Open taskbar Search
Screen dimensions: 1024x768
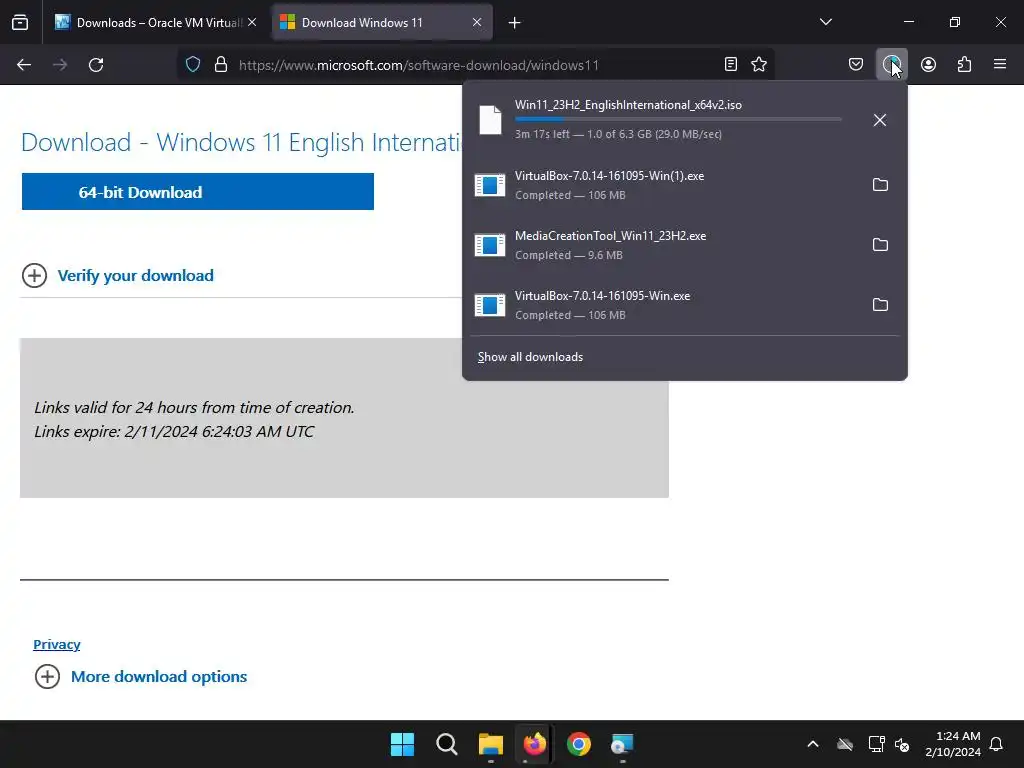pyautogui.click(x=447, y=744)
